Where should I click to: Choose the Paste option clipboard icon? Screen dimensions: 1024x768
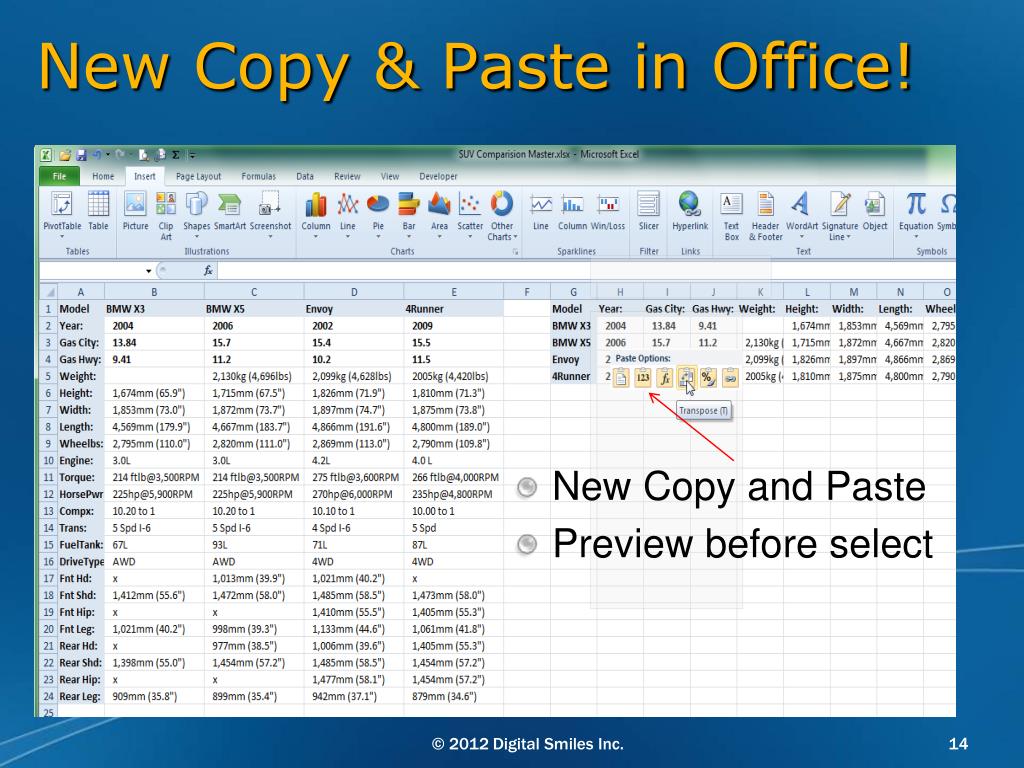click(x=621, y=377)
